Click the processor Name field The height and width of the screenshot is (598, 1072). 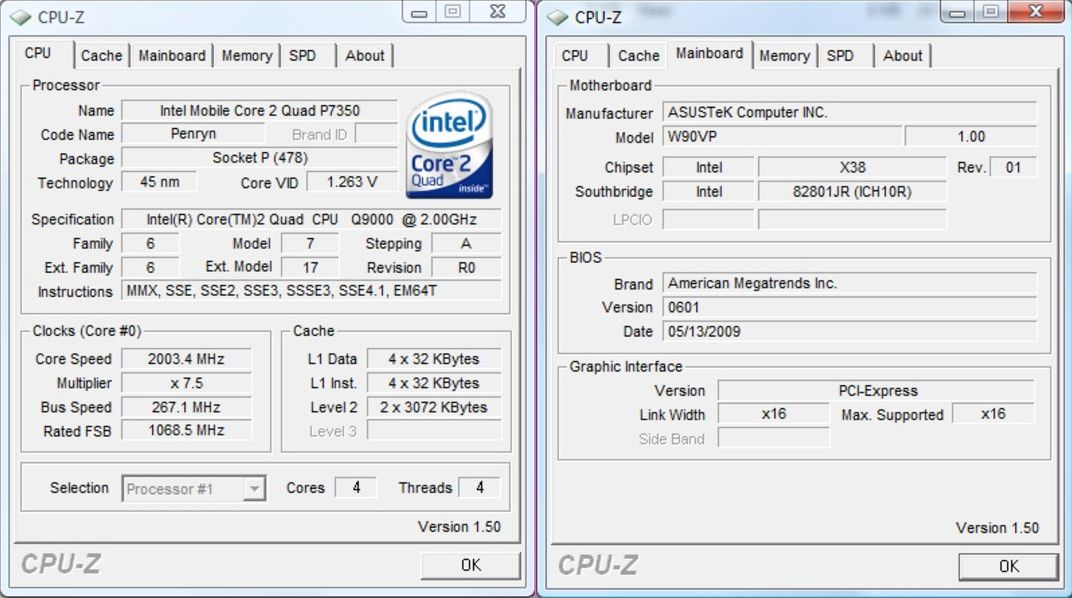(259, 111)
